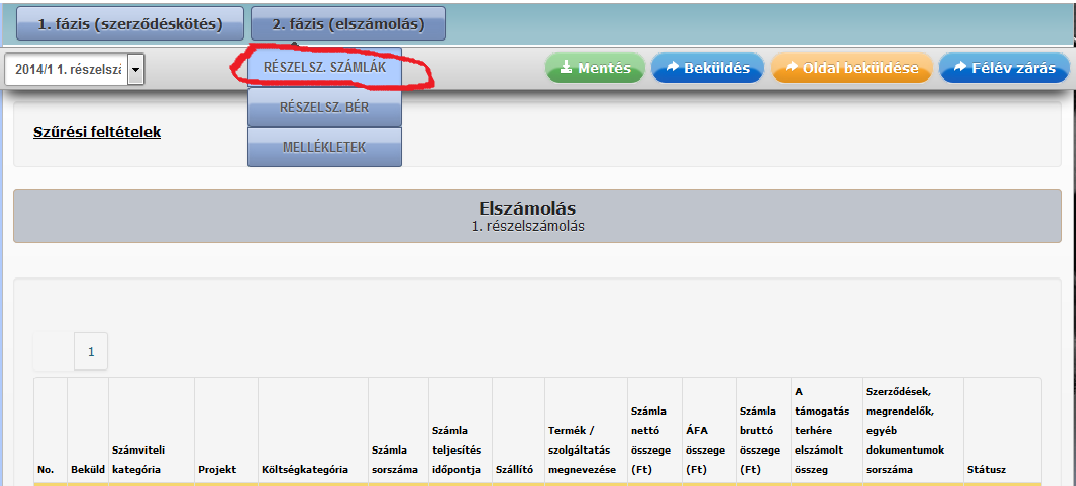Click the green Mentés button
1076x486 pixels.
tap(596, 68)
